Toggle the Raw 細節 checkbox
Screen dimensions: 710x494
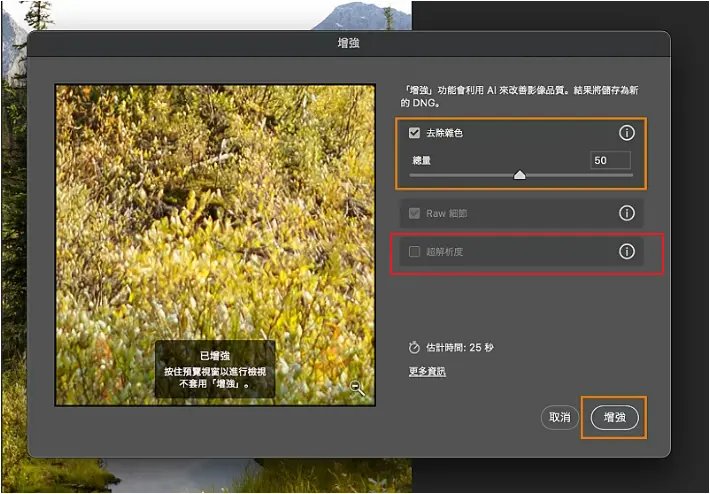pos(414,213)
